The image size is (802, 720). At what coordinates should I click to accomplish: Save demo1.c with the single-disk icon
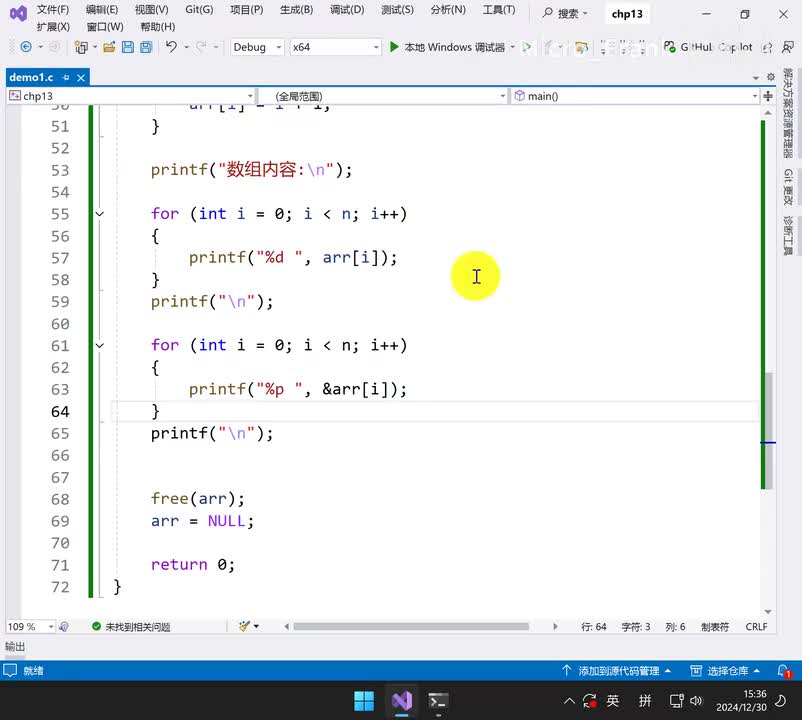tap(128, 47)
